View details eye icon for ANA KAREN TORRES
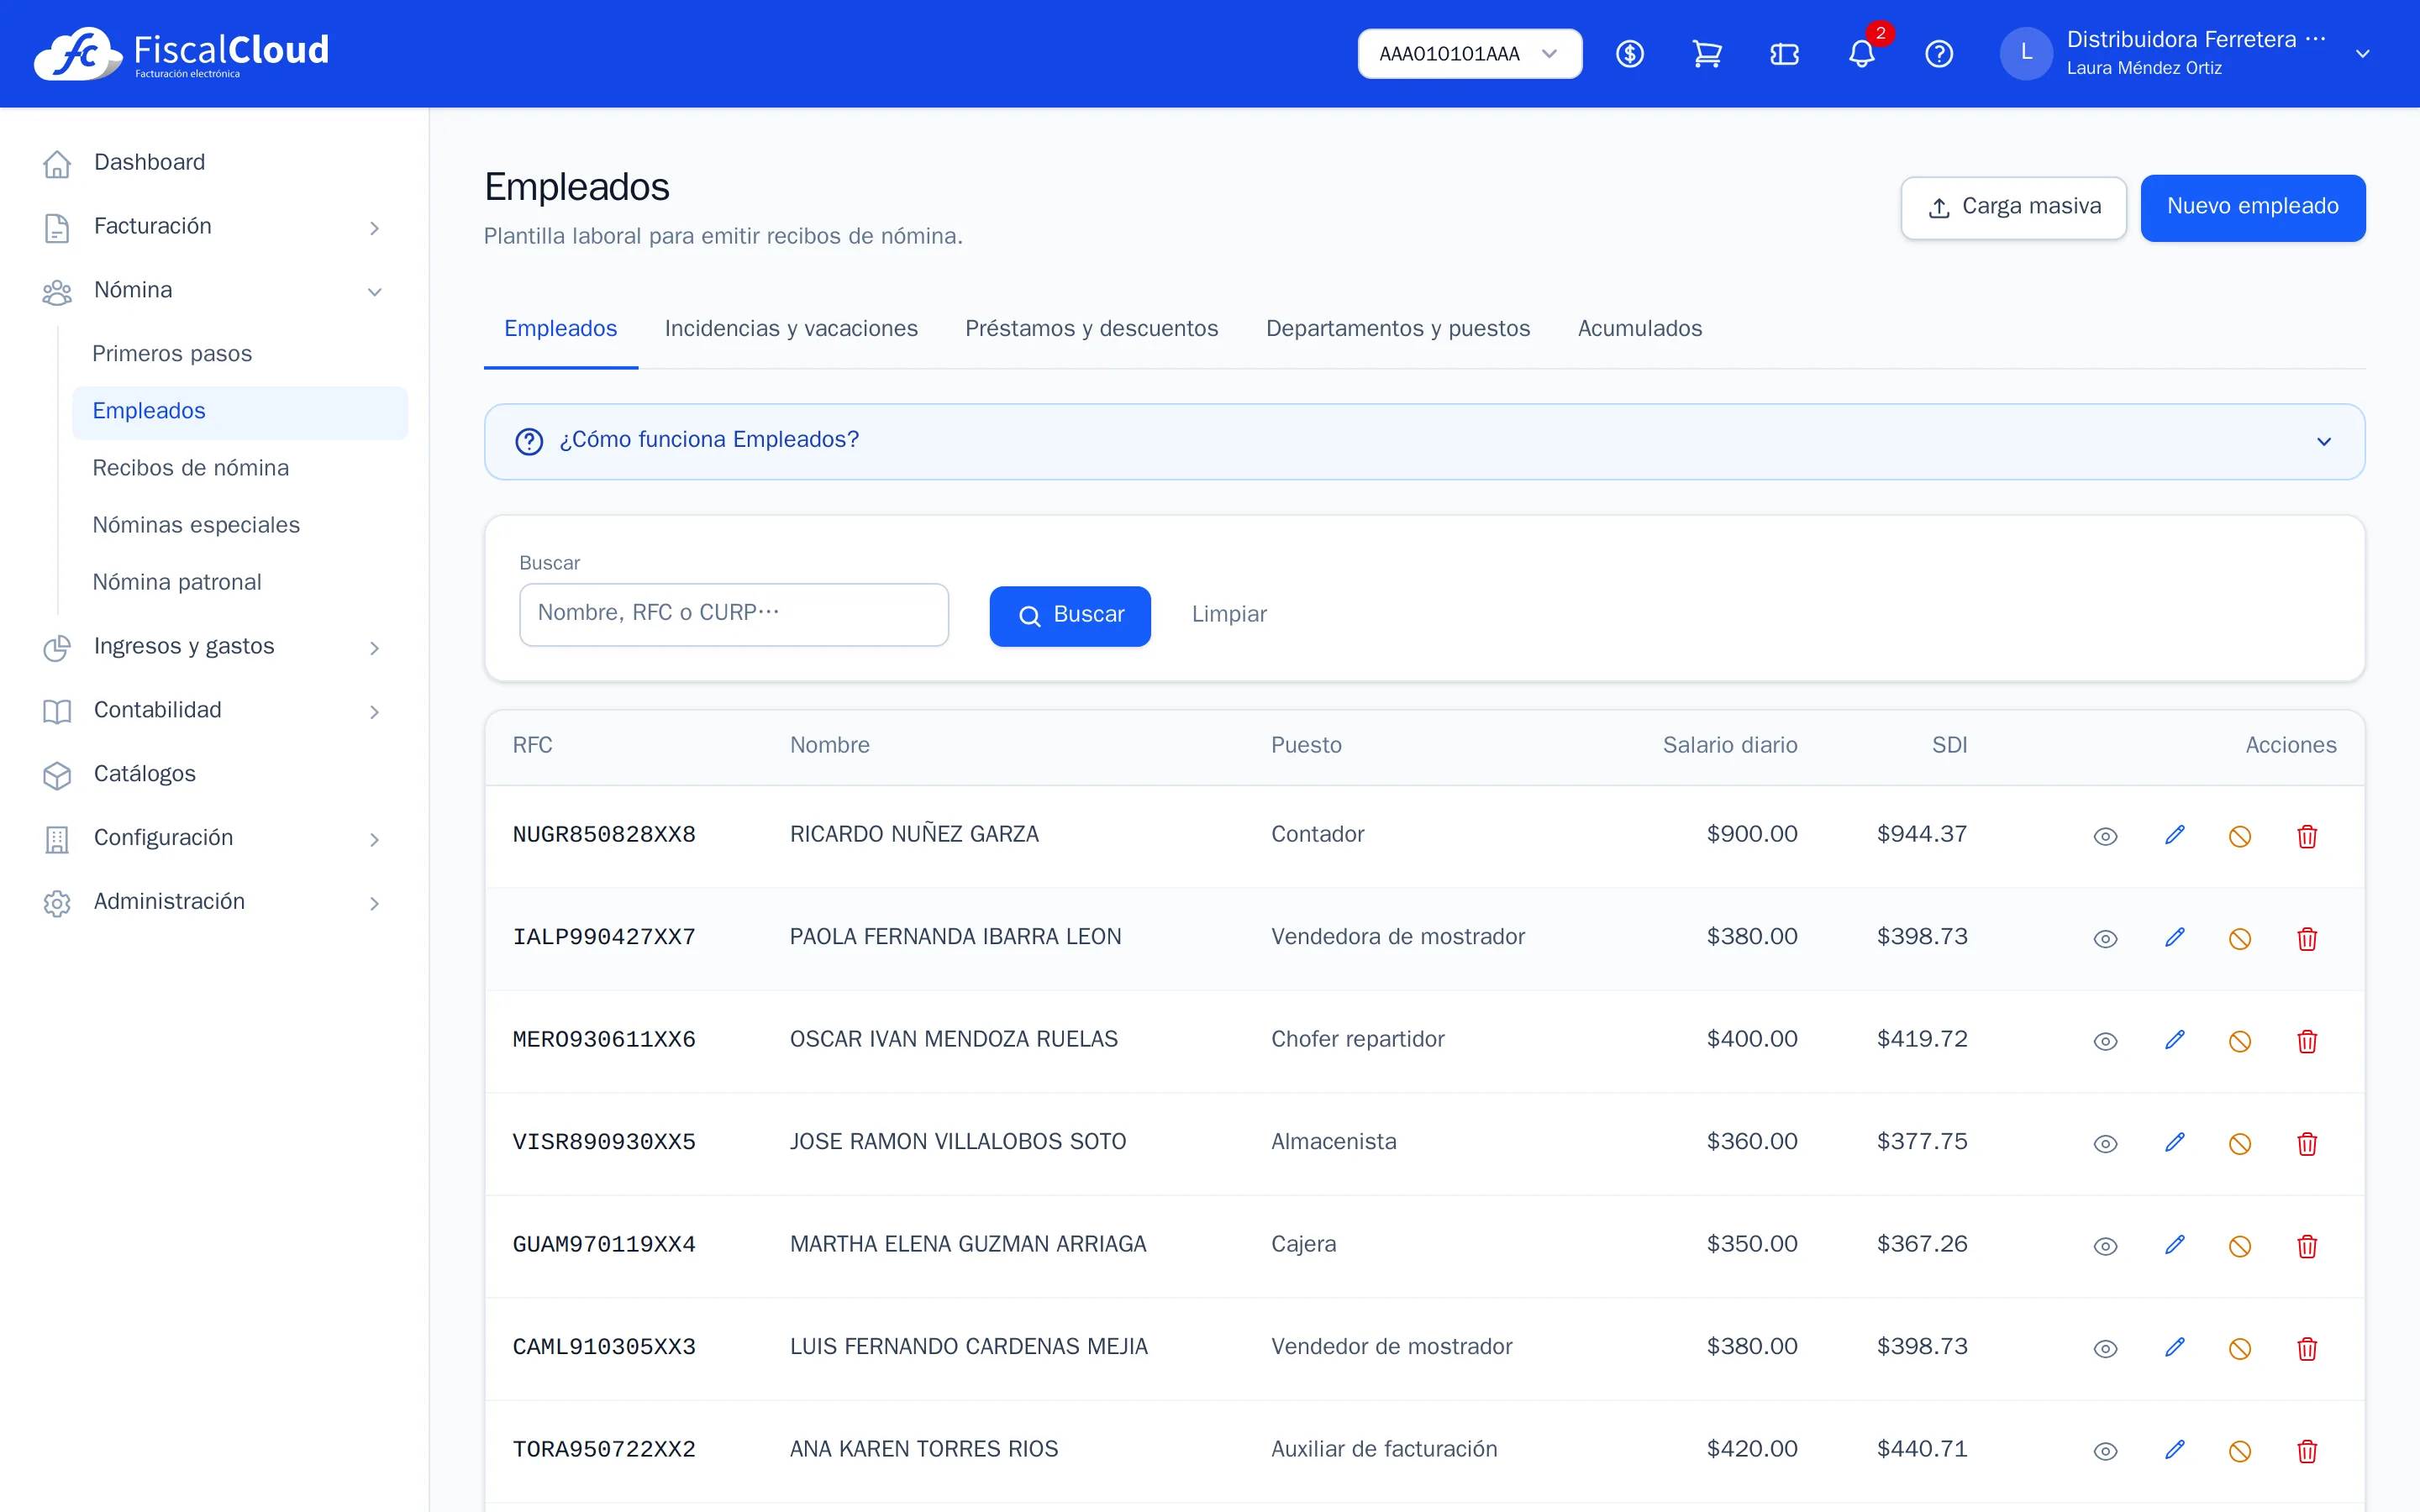The height and width of the screenshot is (1512, 2420). (2105, 1451)
